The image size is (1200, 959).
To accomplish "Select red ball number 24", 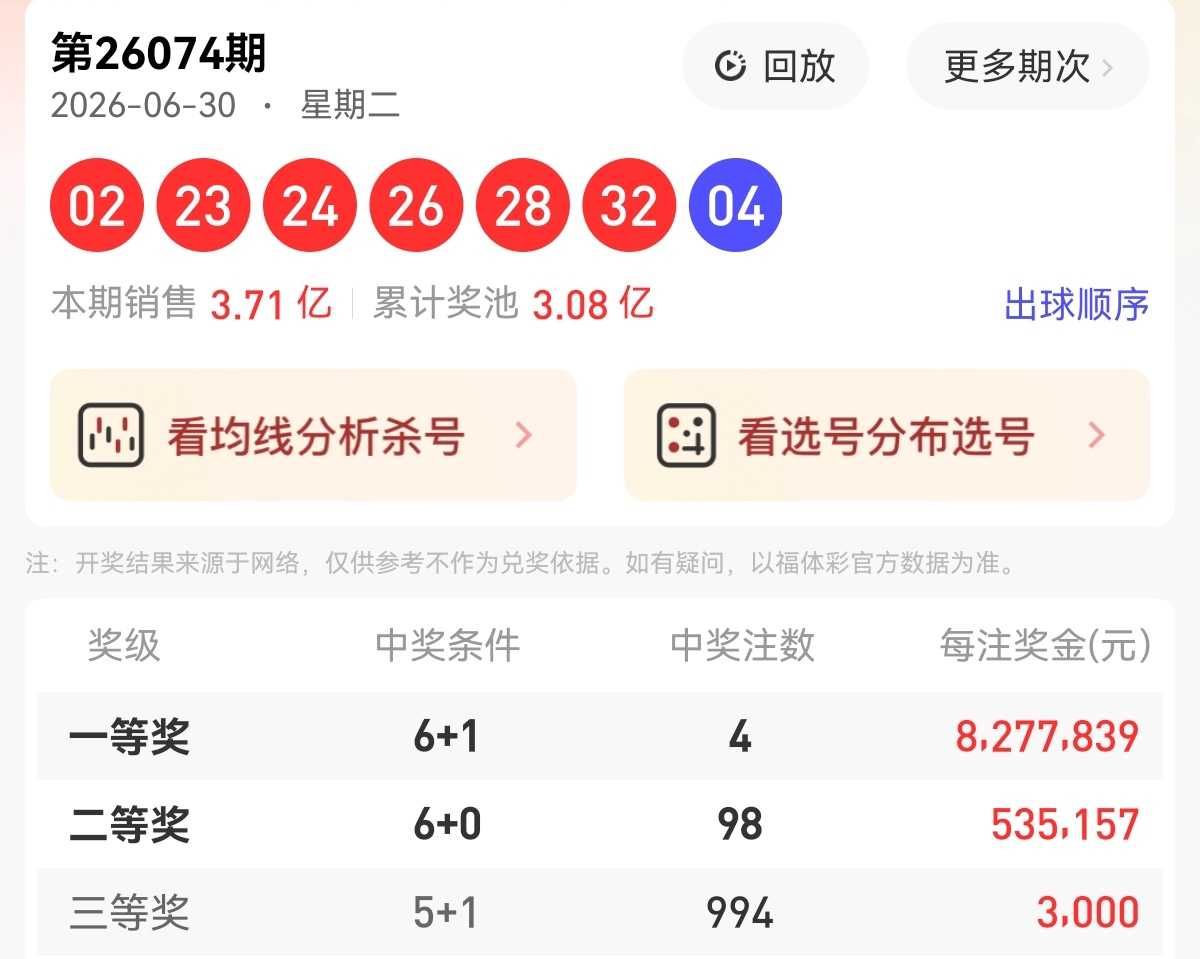I will pos(310,205).
